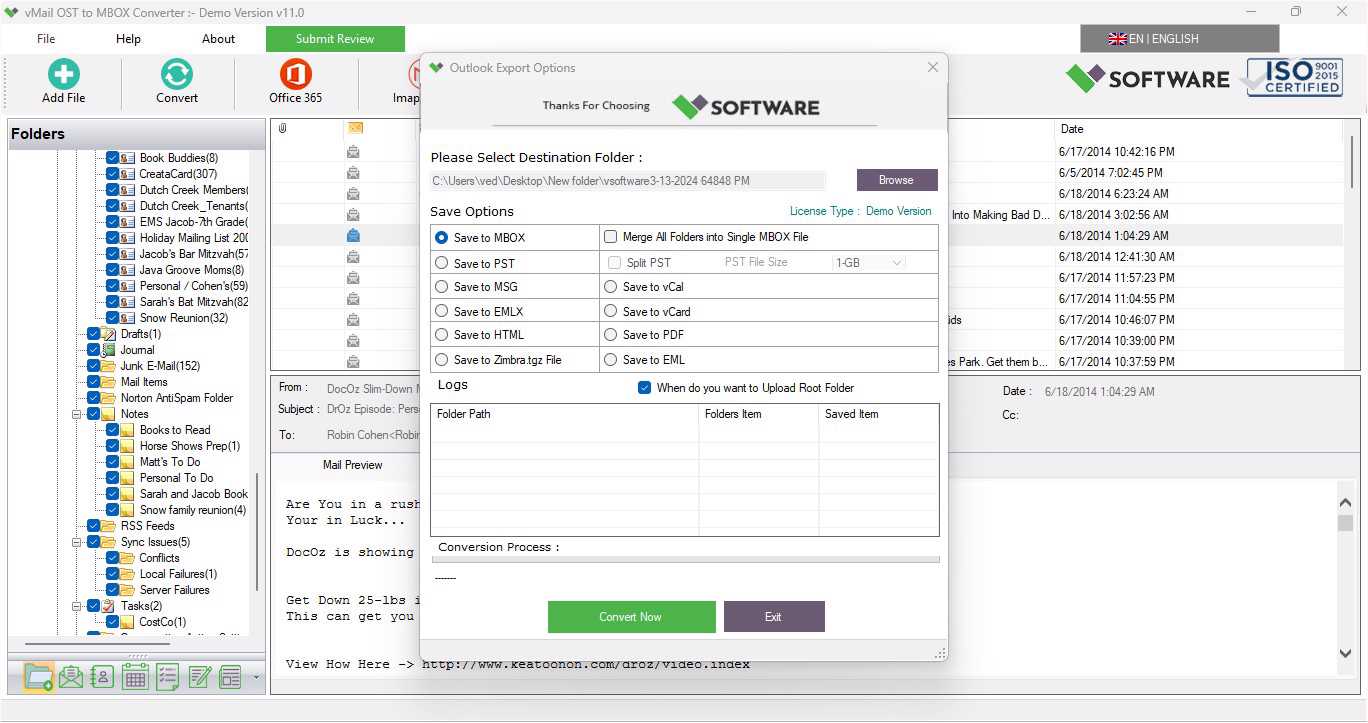Select Save to MBOX option
This screenshot has height=723, width=1368.
point(442,238)
